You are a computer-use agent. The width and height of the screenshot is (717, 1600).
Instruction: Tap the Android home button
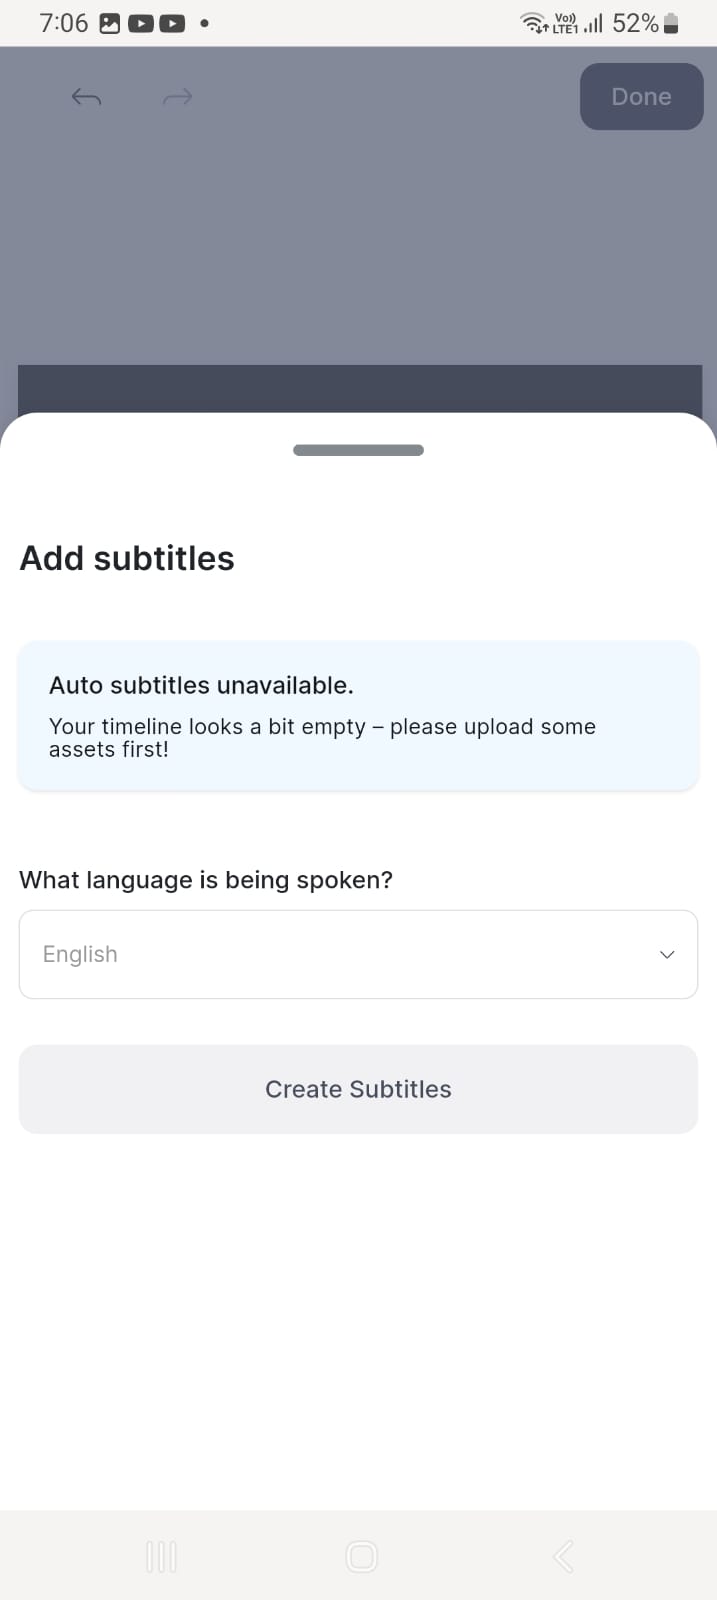361,1556
